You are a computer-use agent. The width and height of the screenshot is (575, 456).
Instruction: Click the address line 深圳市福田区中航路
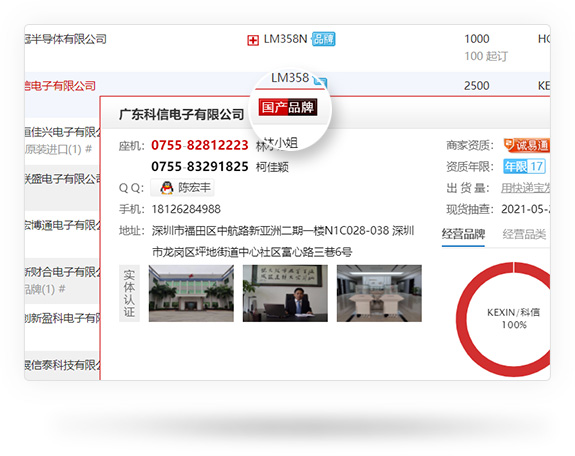(283, 231)
